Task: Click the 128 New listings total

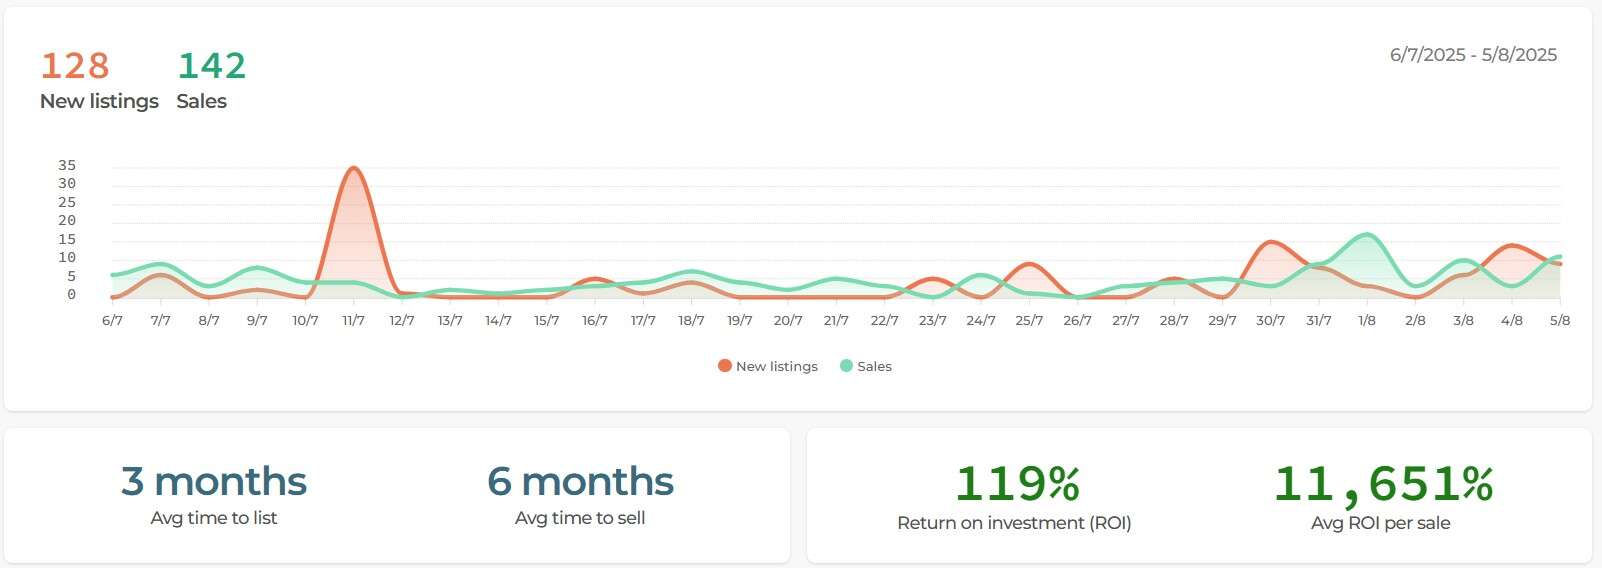Action: tap(74, 66)
